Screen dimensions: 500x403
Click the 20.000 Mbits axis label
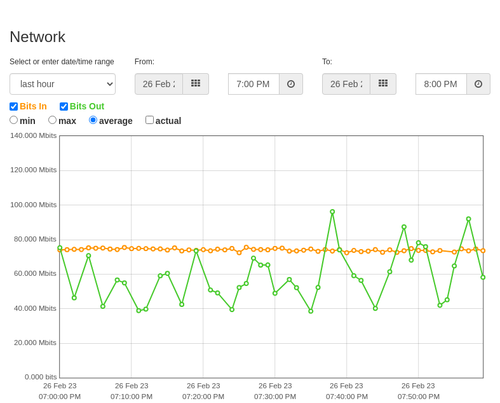(x=35, y=343)
